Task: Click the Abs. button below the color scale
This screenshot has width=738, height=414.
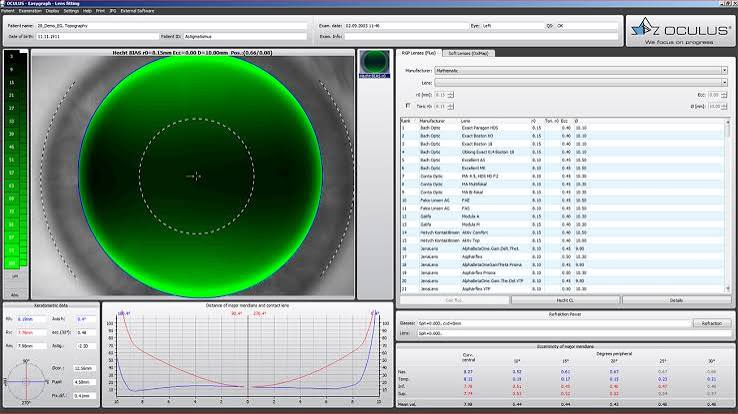Action: point(15,295)
